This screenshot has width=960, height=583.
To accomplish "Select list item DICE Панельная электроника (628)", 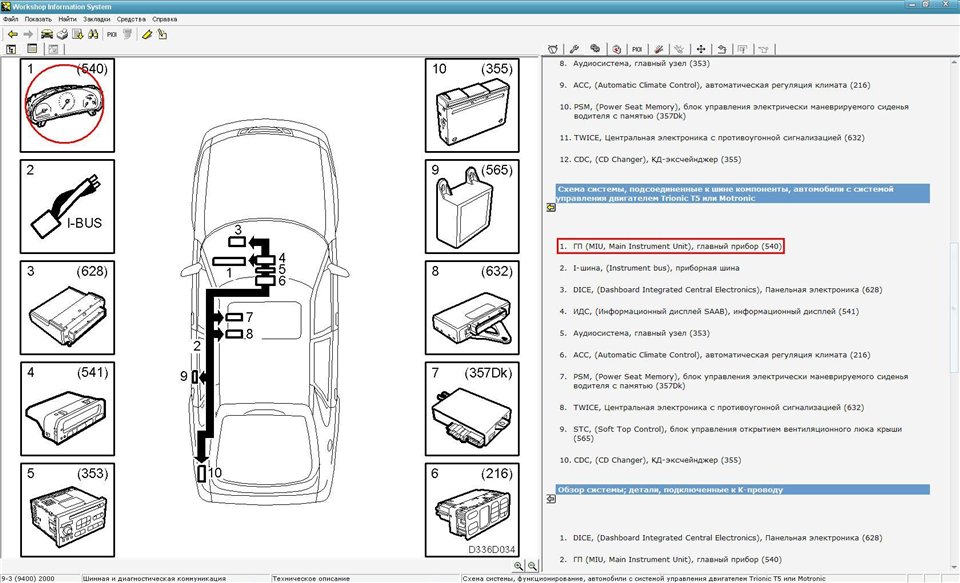I will click(720, 289).
